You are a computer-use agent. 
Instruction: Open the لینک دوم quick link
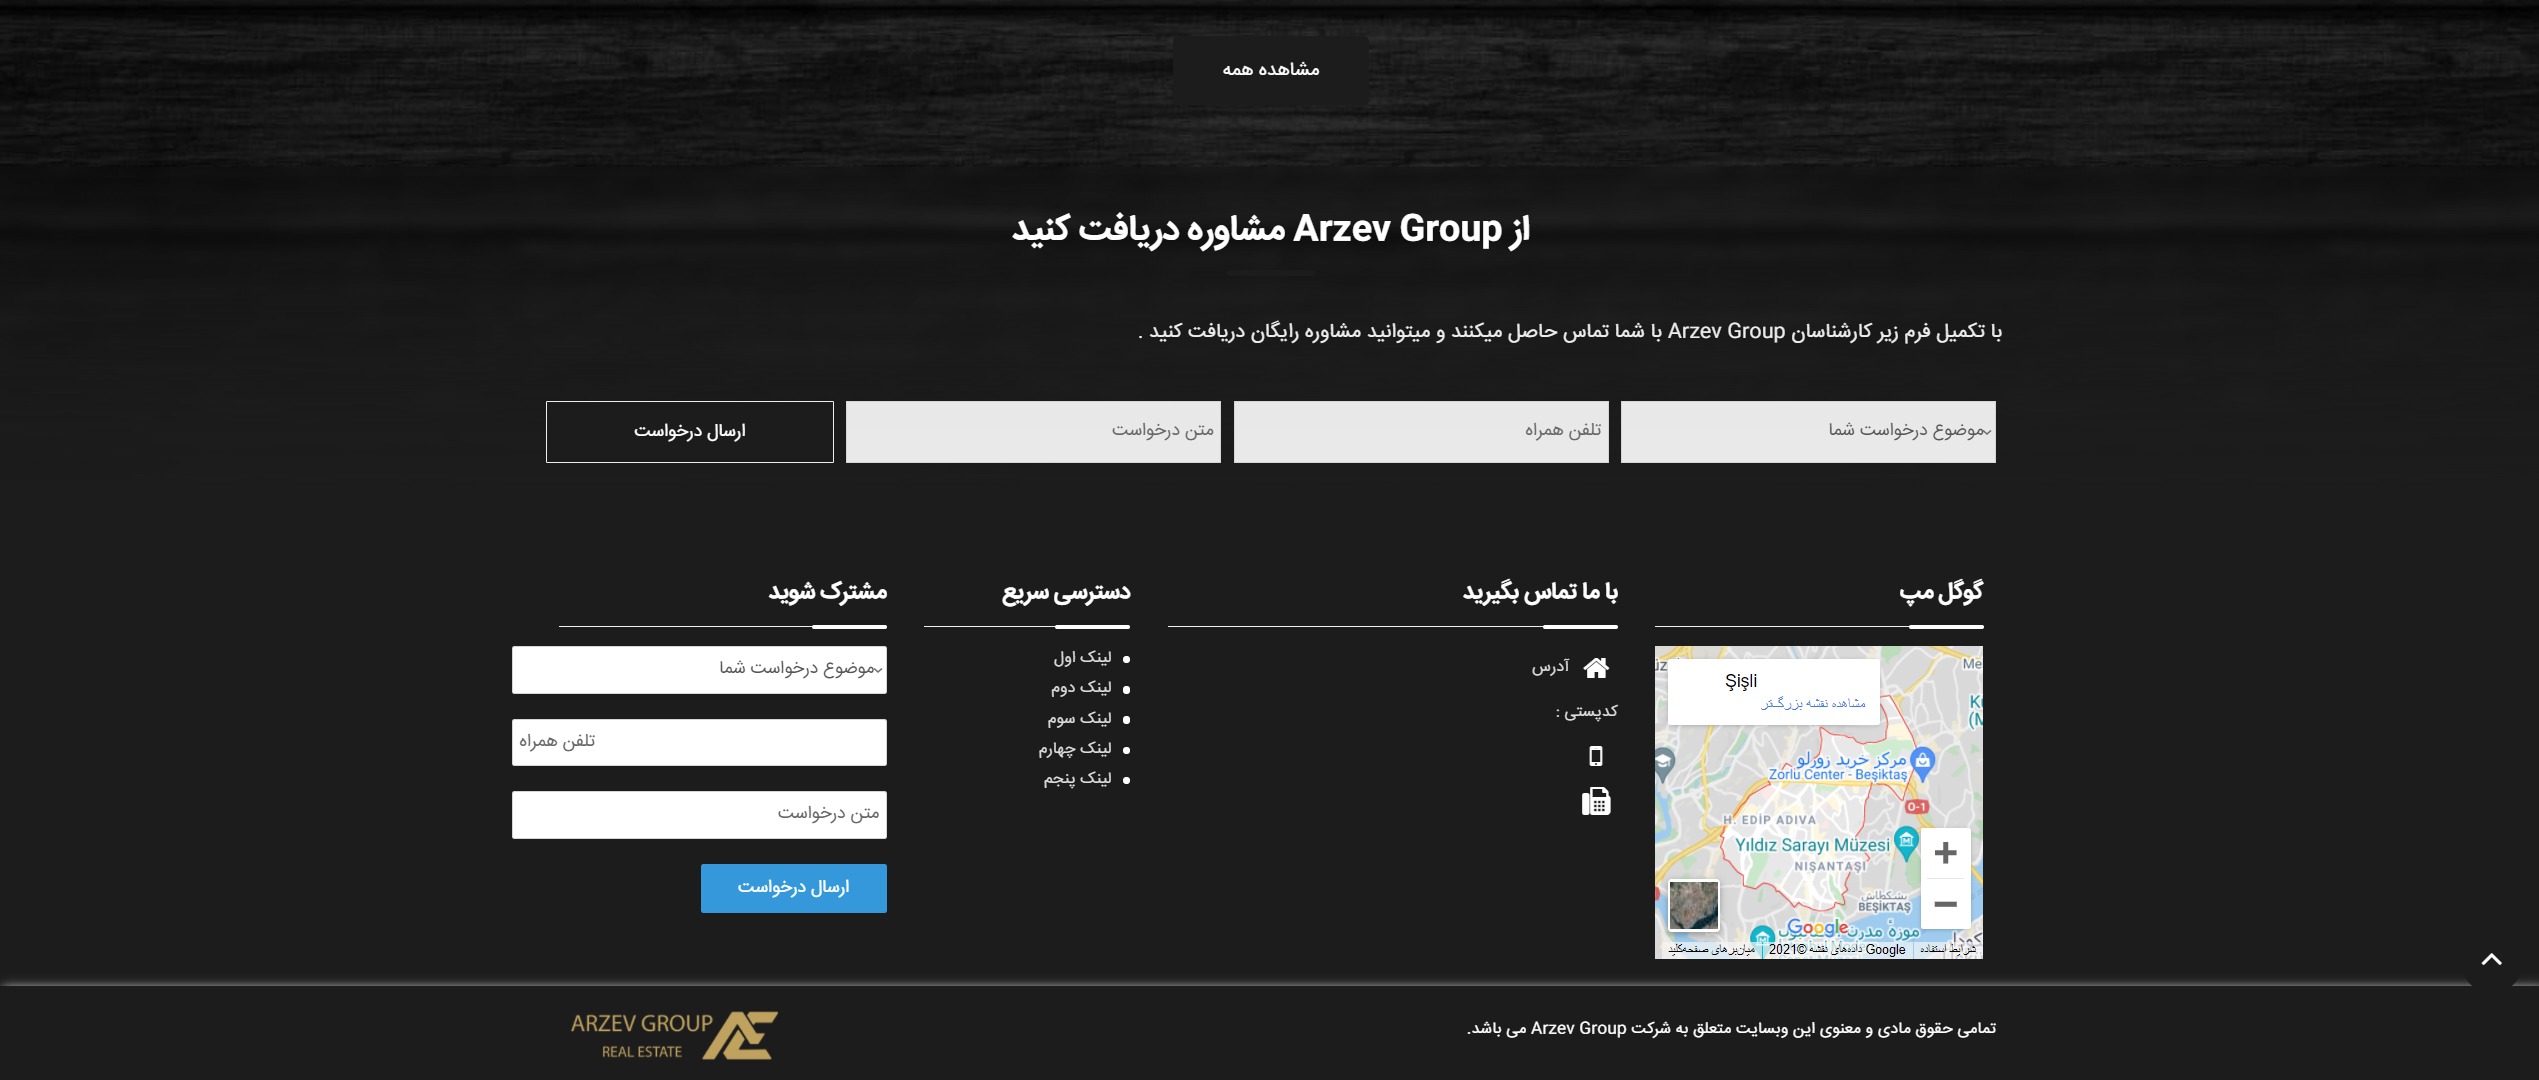point(1081,688)
